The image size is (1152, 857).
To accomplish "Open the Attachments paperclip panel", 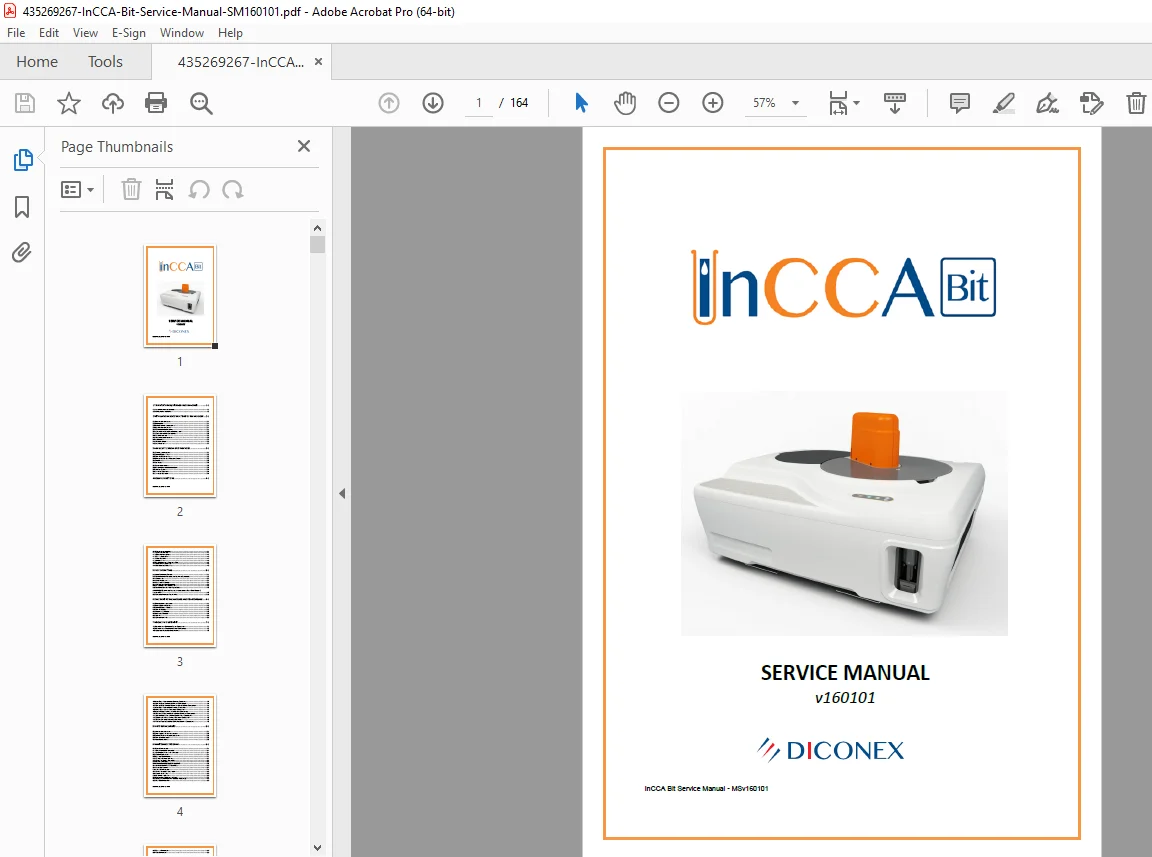I will point(22,253).
